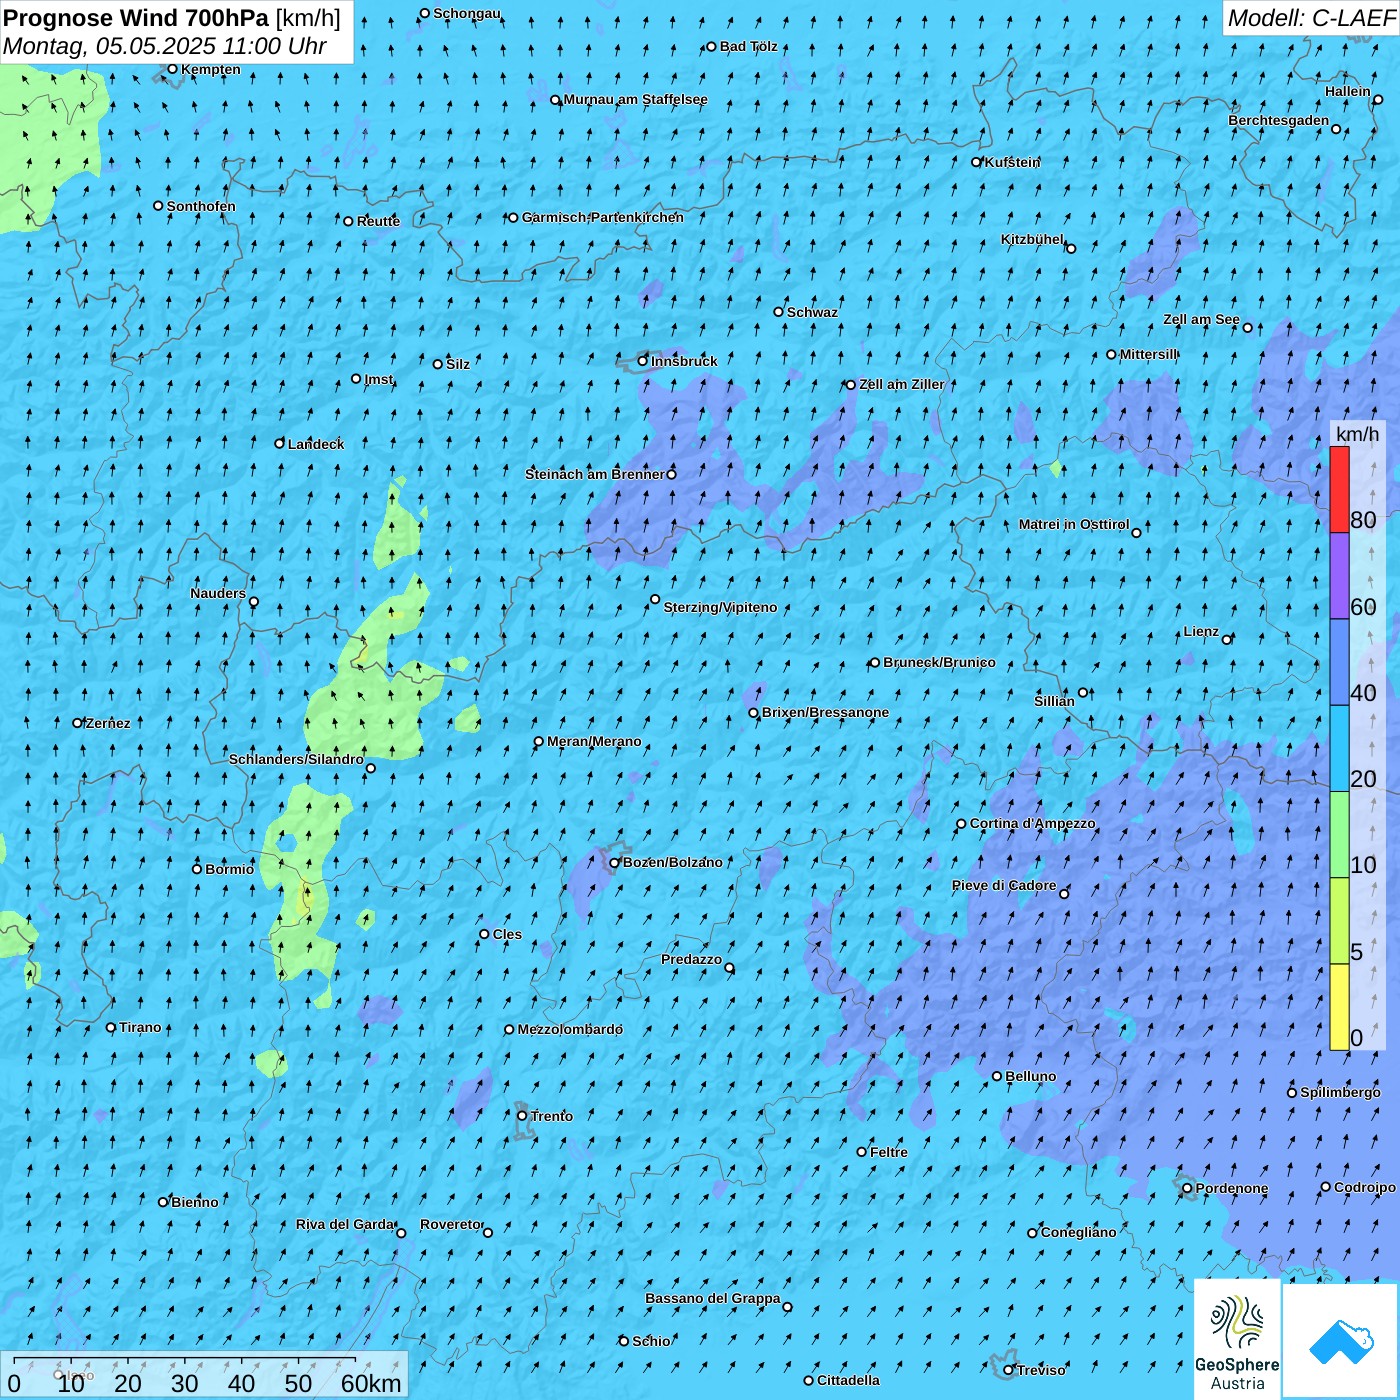Click the GeoSphere Austria logo
Viewport: 1400px width, 1400px height.
[x=1237, y=1340]
